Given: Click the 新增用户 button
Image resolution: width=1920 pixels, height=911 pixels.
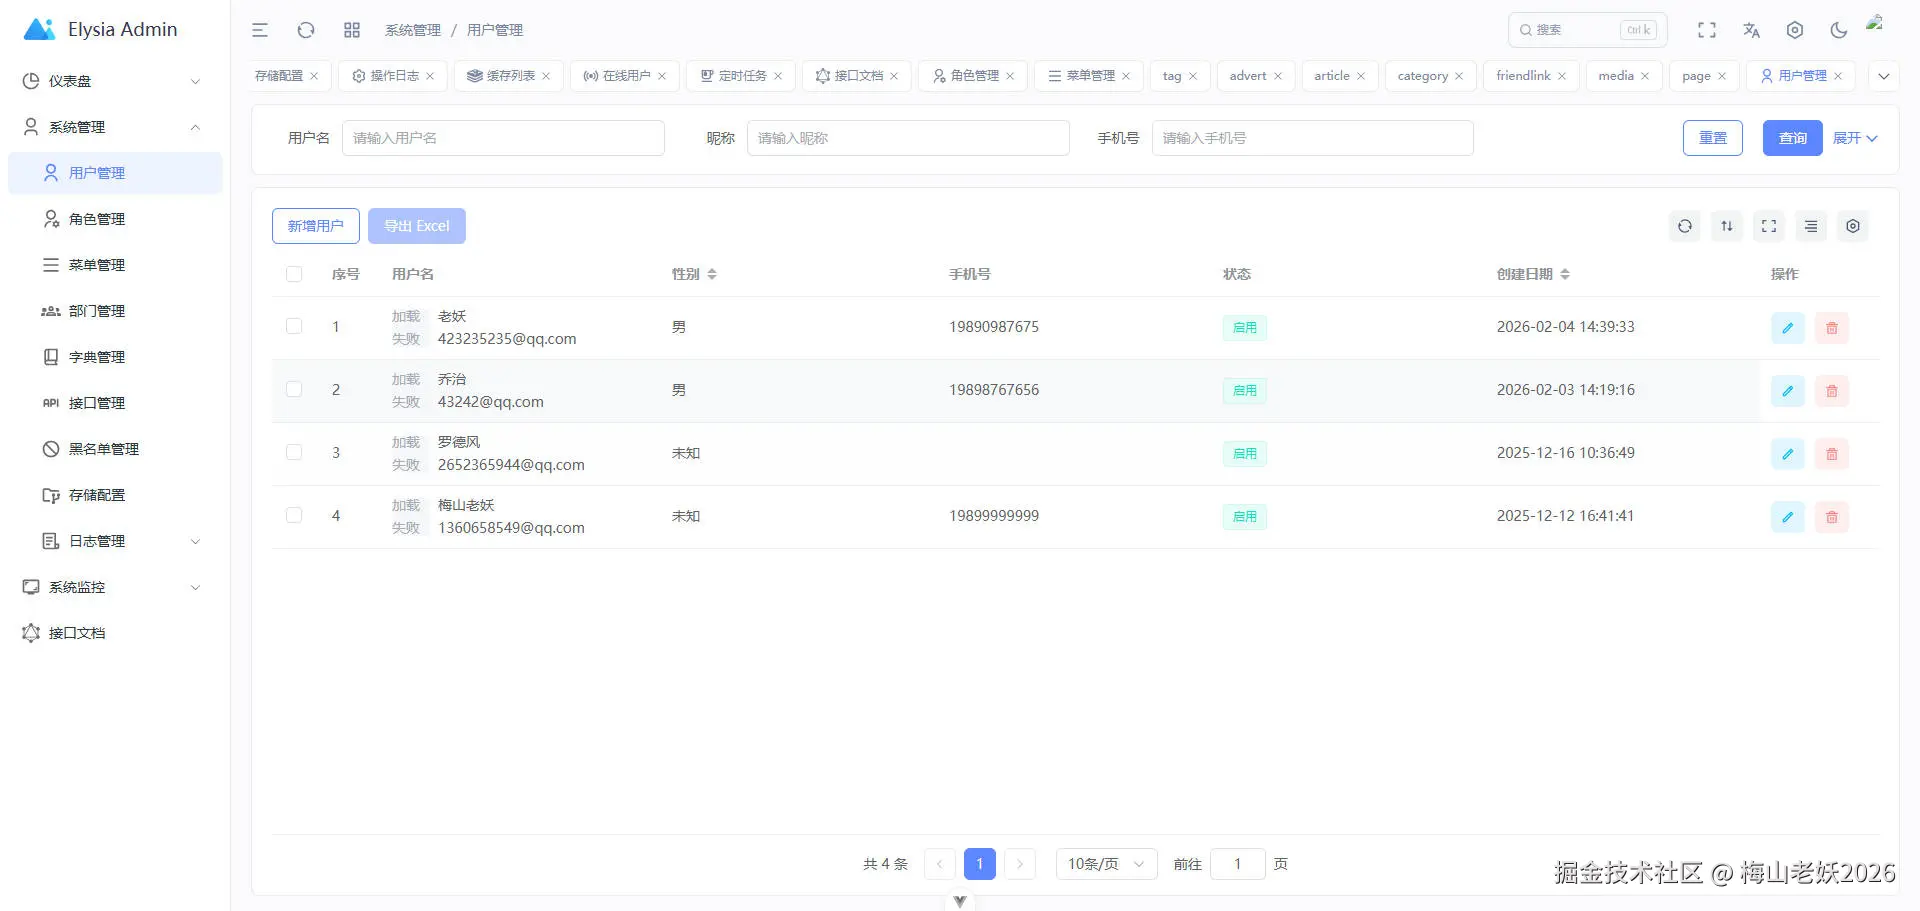Looking at the screenshot, I should click(x=316, y=226).
